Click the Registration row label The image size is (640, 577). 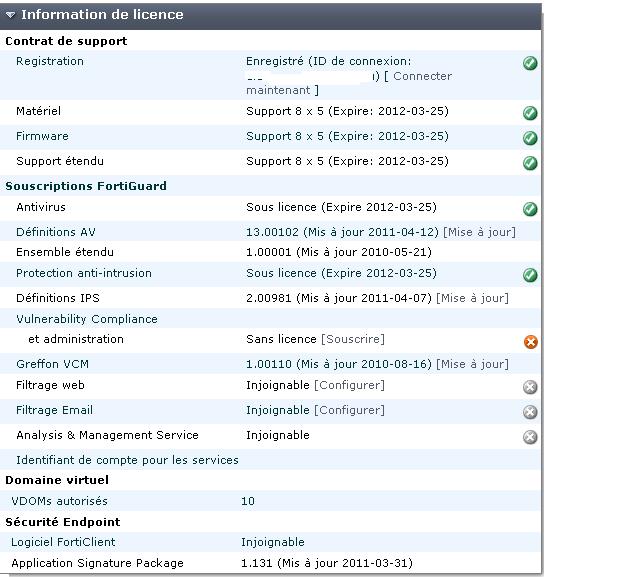click(50, 61)
